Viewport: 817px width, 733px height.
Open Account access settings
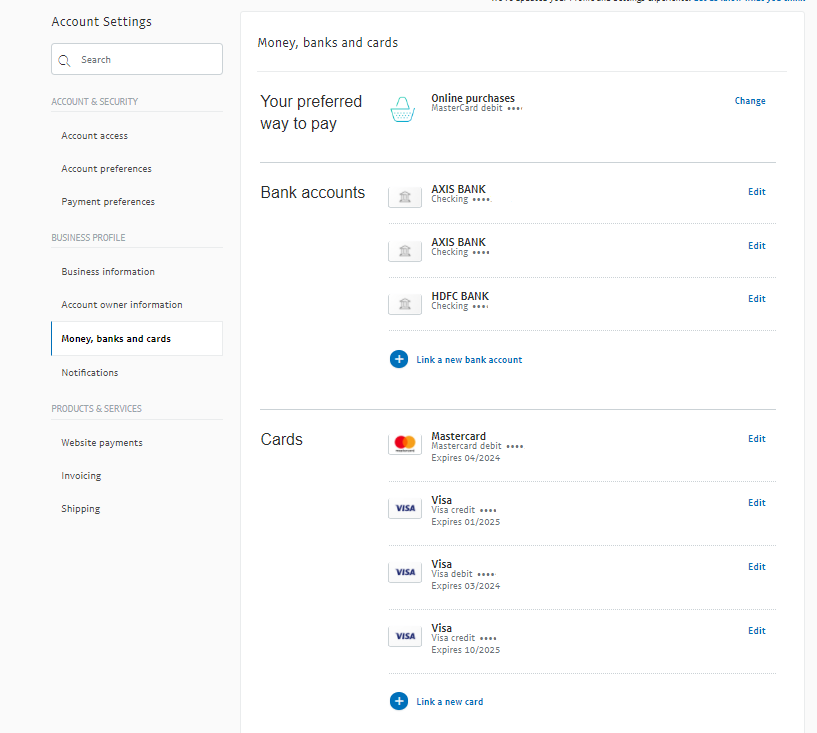point(95,135)
